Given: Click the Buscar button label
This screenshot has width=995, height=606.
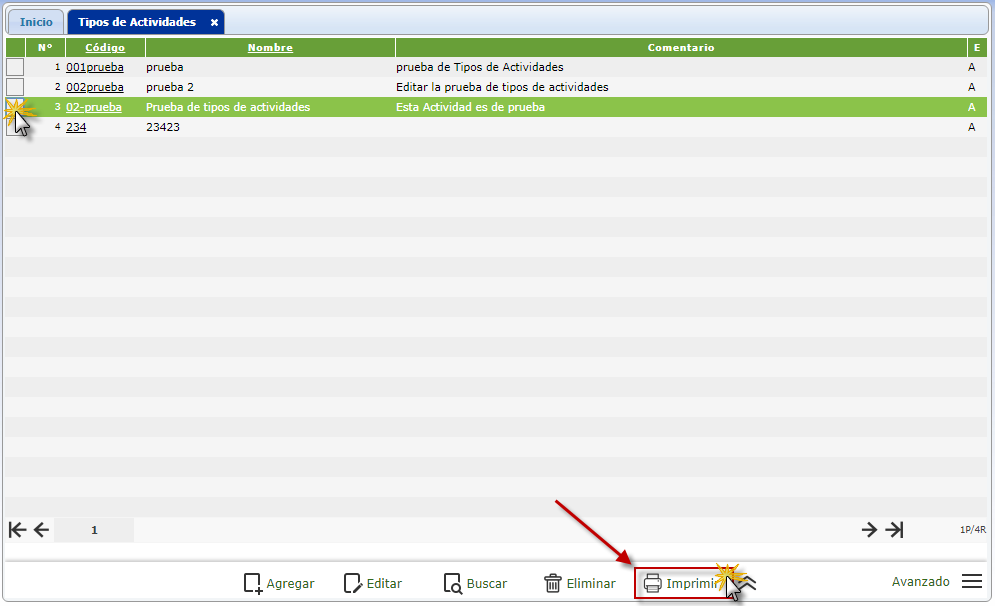Looking at the screenshot, I should click(487, 583).
